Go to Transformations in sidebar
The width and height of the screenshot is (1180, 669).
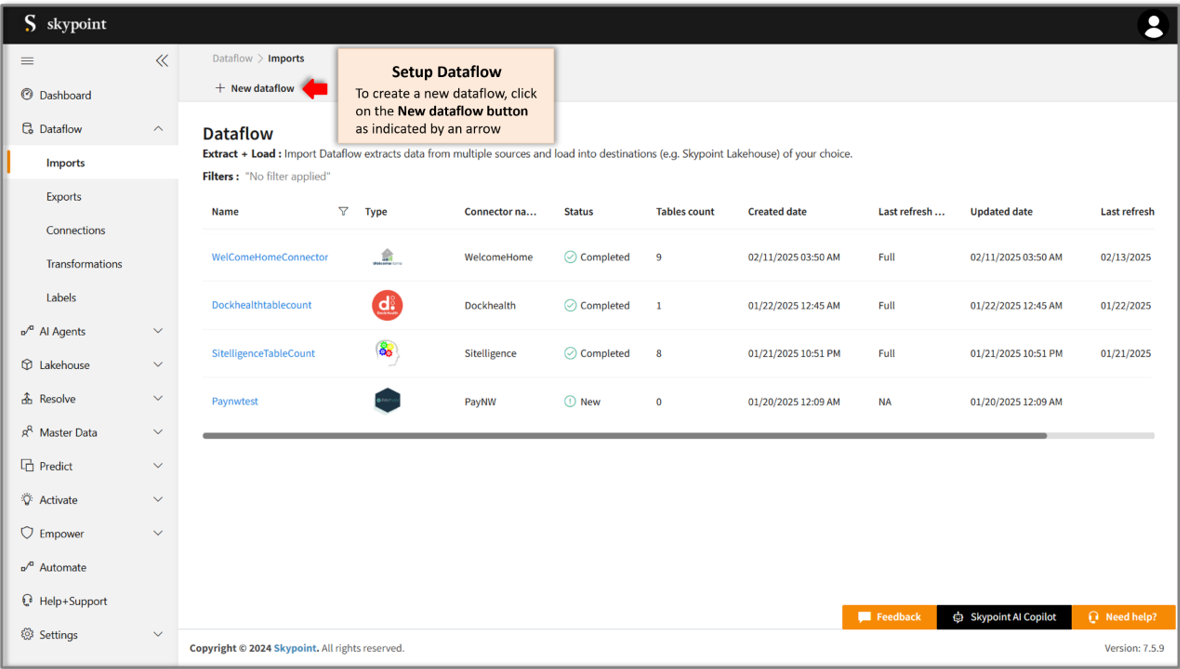tap(84, 264)
